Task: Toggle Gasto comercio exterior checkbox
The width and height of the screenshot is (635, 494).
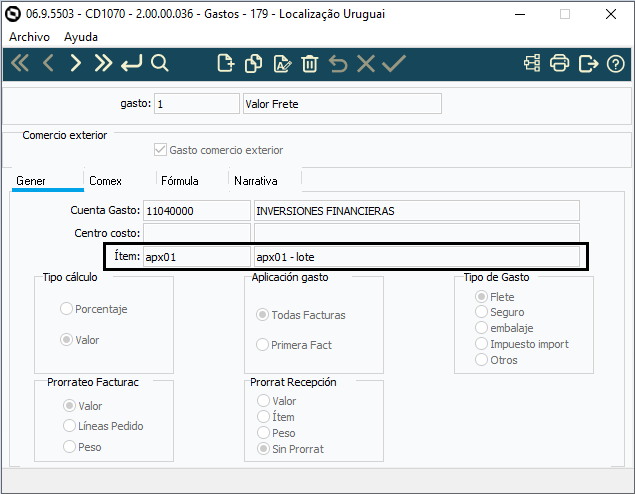Action: 160,150
